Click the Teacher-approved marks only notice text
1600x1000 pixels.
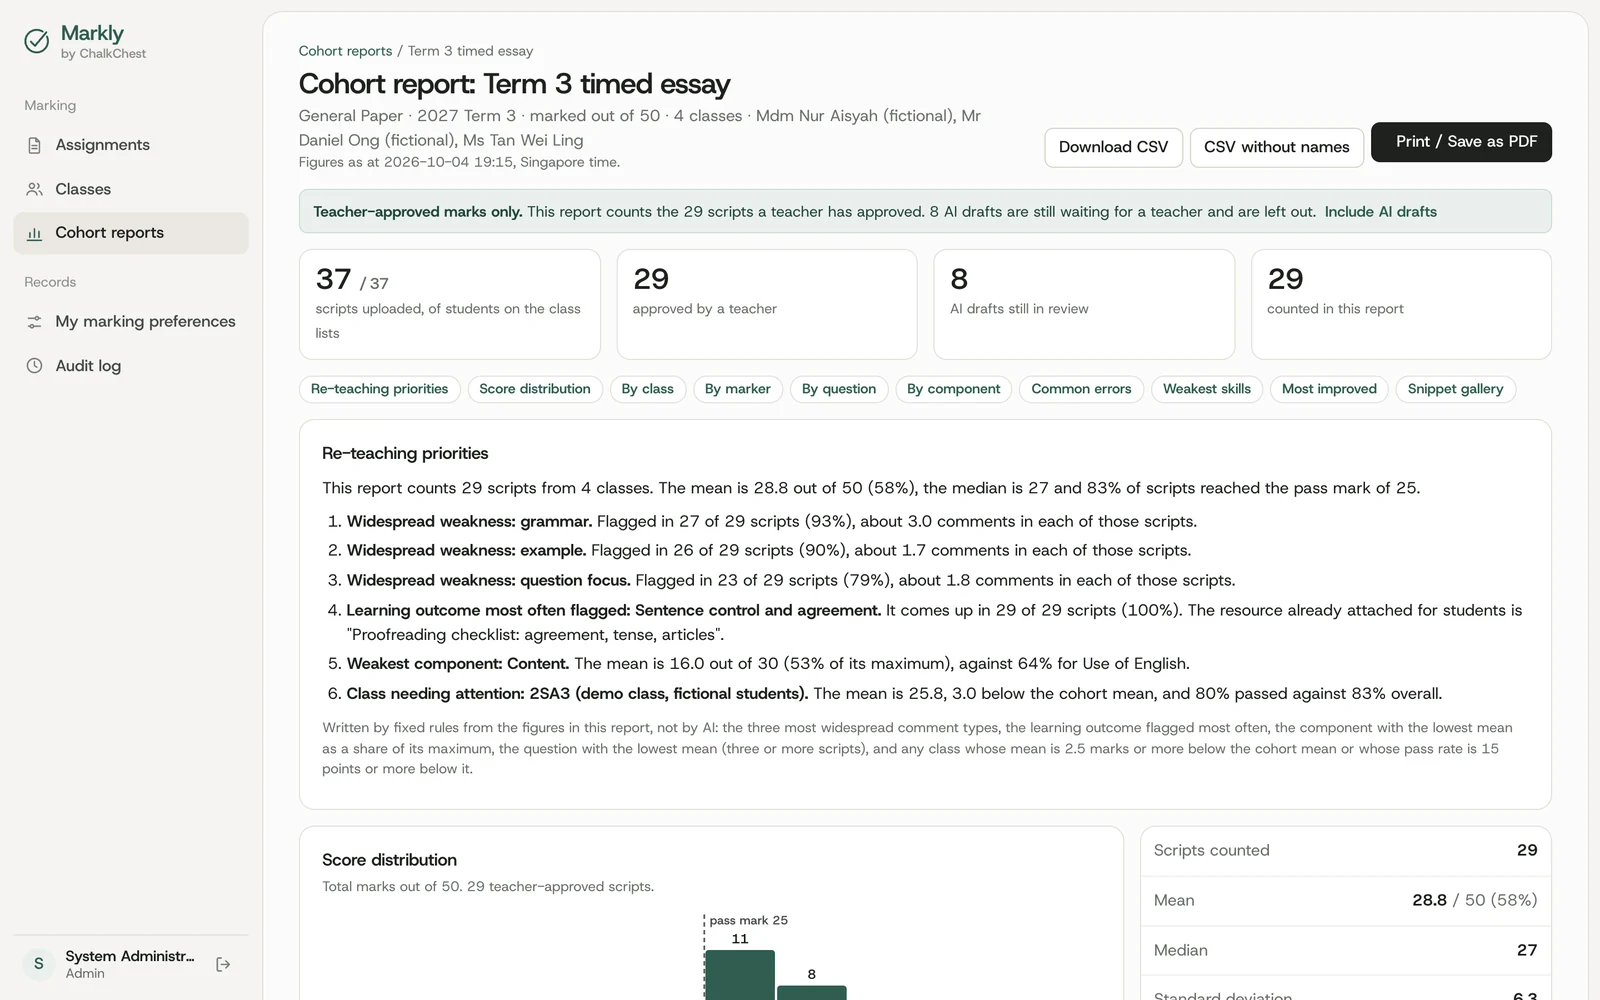coord(417,212)
